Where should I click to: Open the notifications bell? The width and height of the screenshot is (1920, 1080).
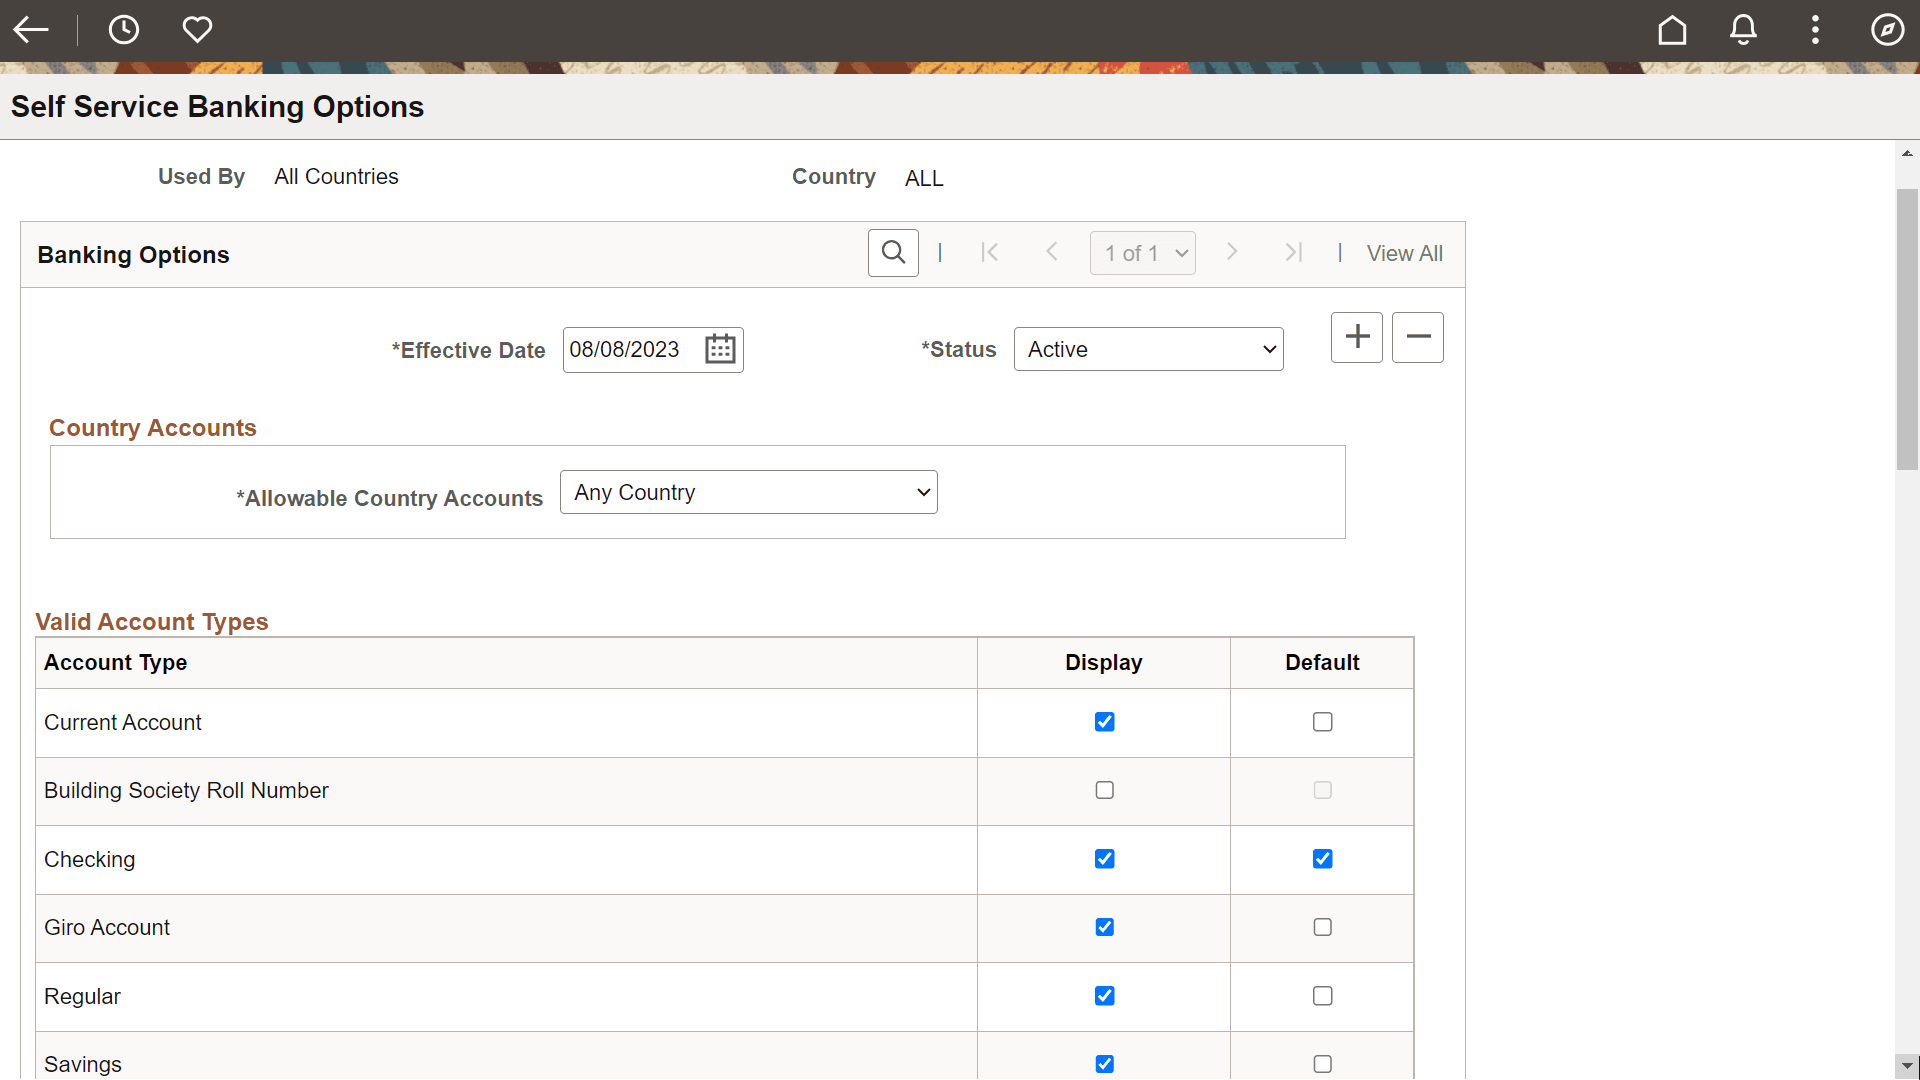click(1743, 30)
